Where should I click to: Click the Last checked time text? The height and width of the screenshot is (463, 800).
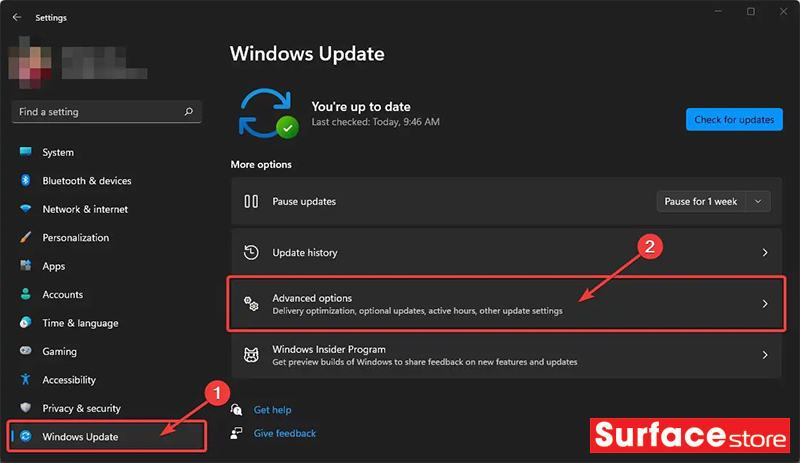[376, 122]
